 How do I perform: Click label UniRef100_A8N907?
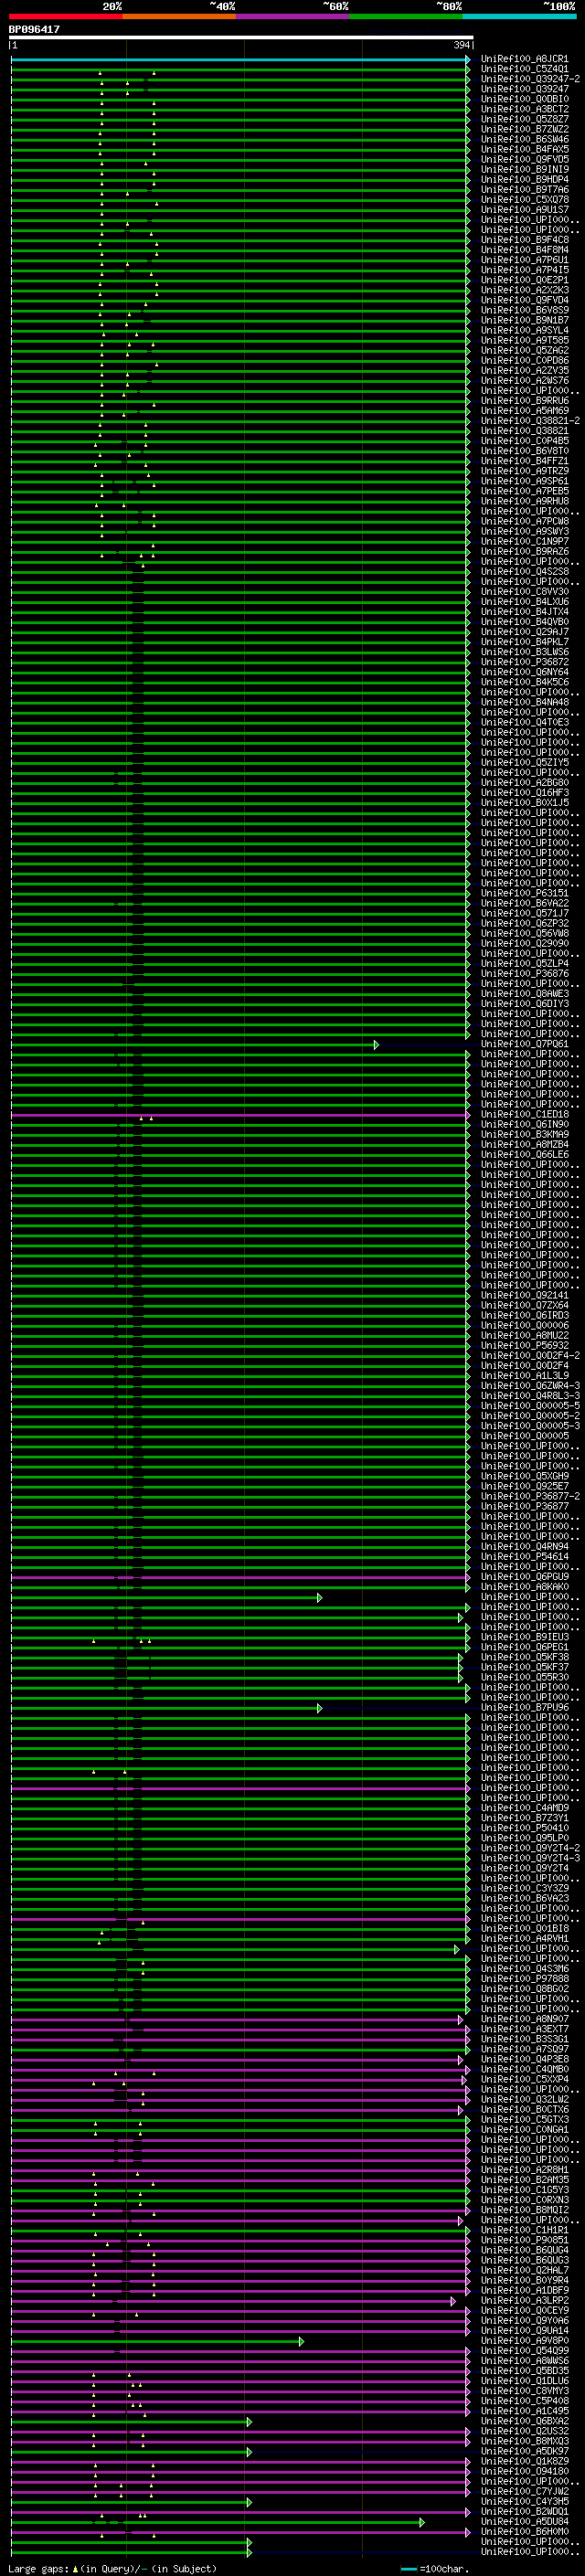coord(525,2019)
